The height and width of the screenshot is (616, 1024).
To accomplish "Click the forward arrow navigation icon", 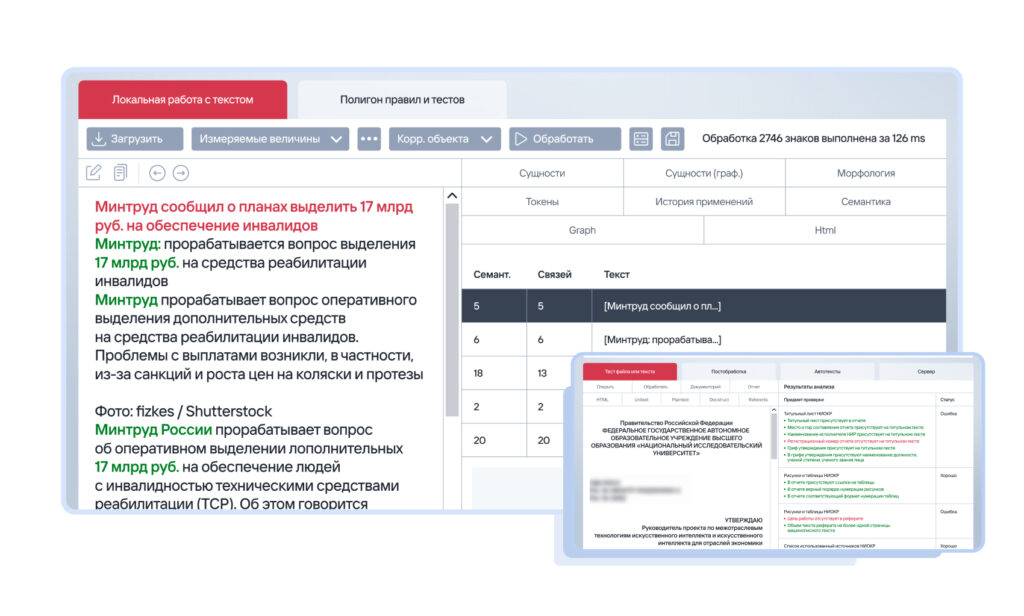I will click(179, 172).
